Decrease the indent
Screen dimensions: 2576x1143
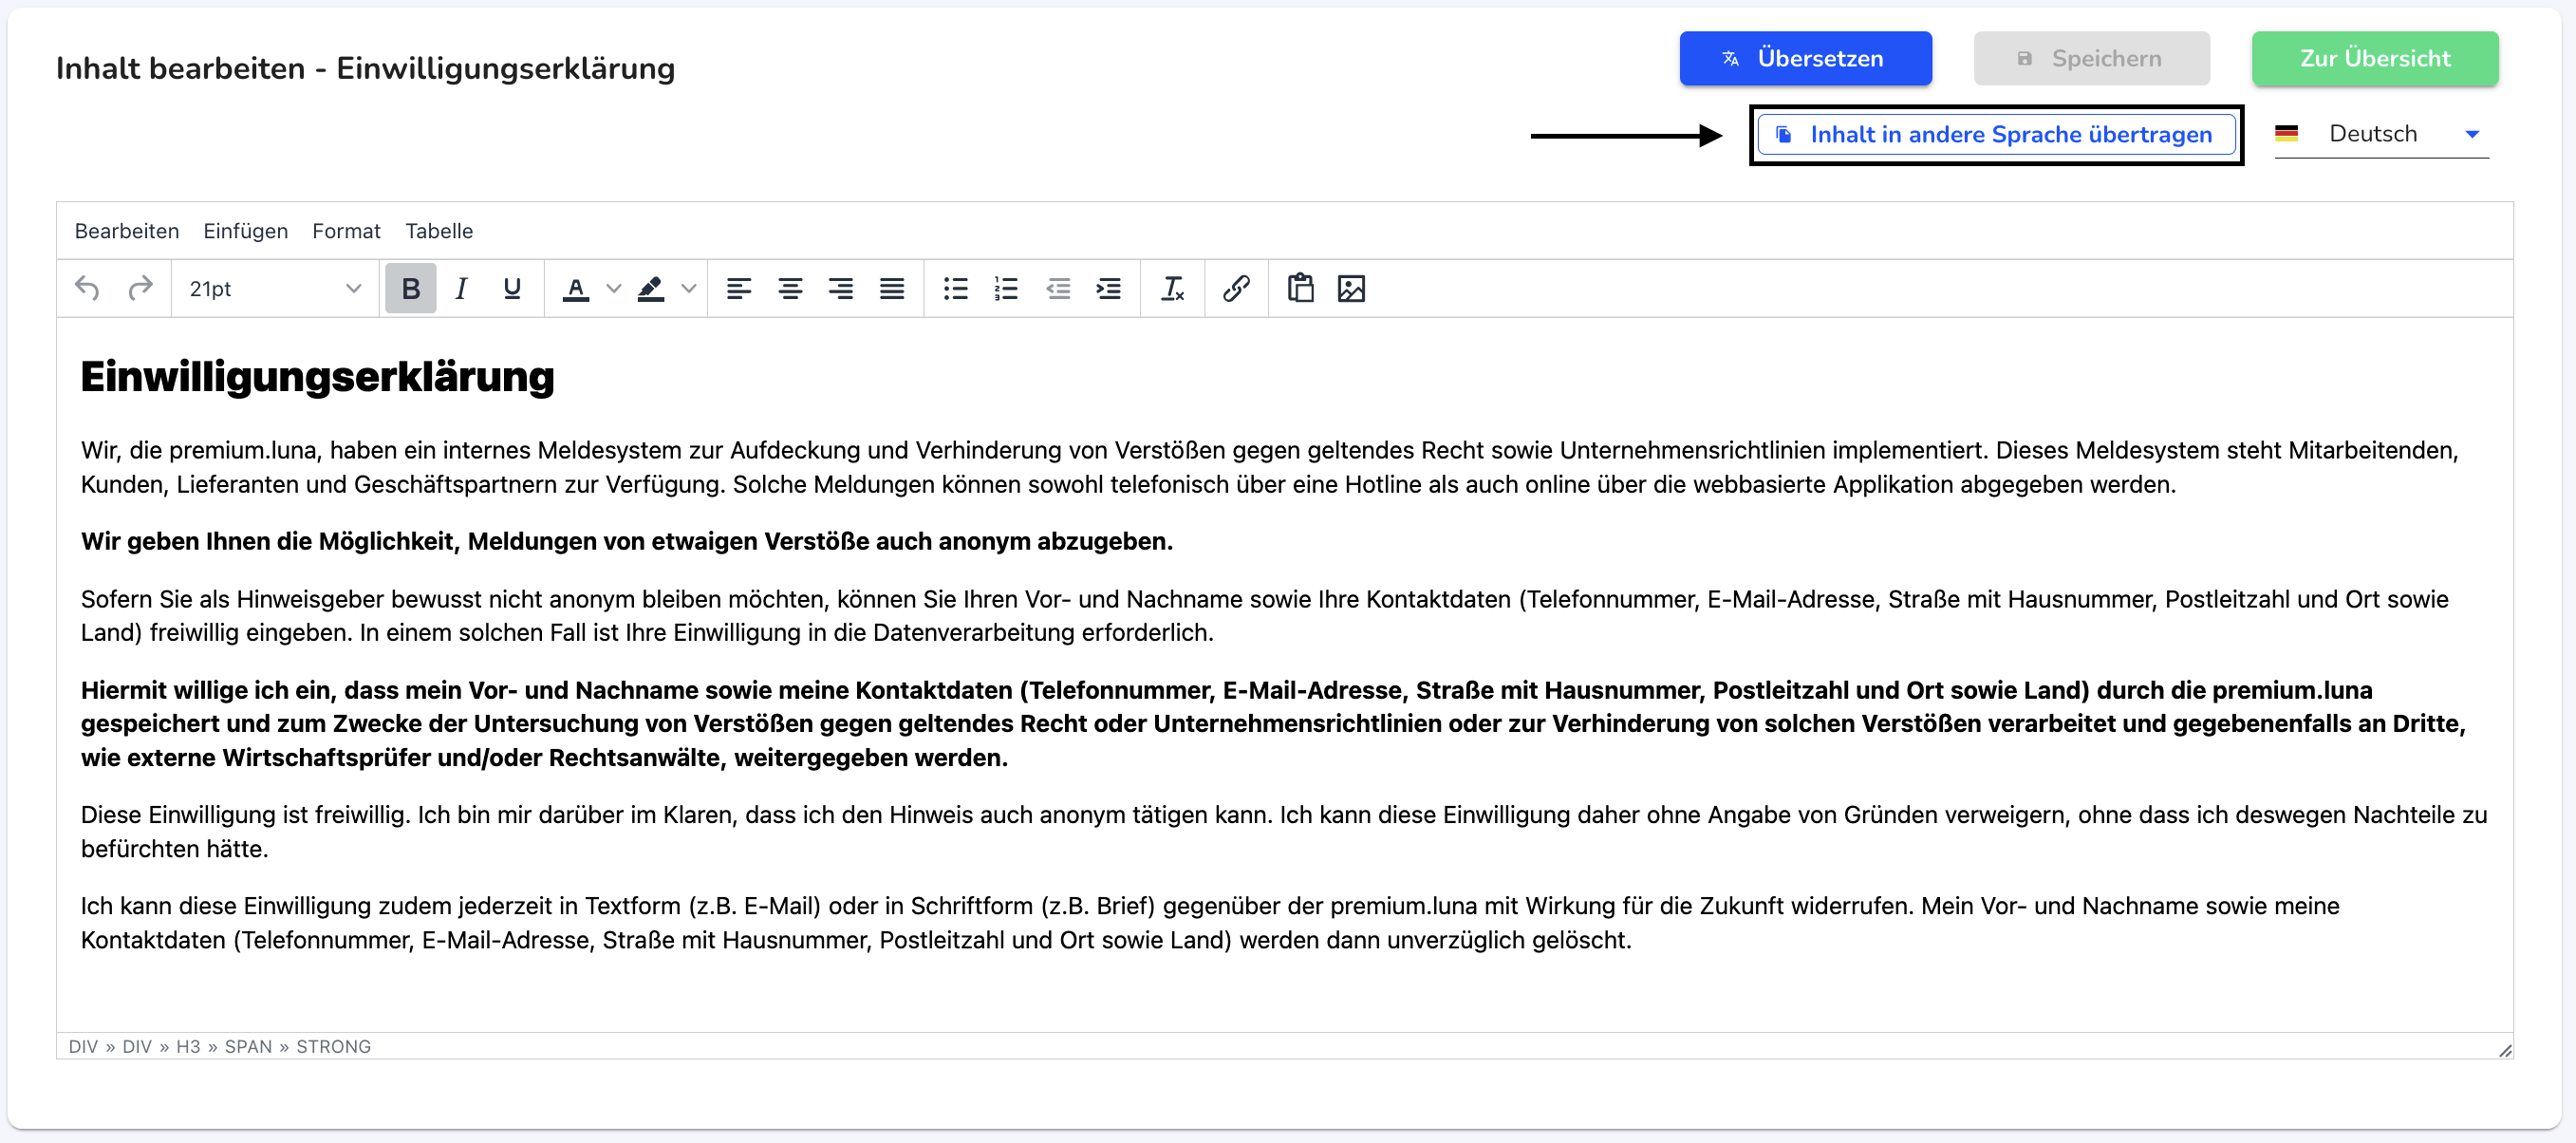pos(1058,288)
